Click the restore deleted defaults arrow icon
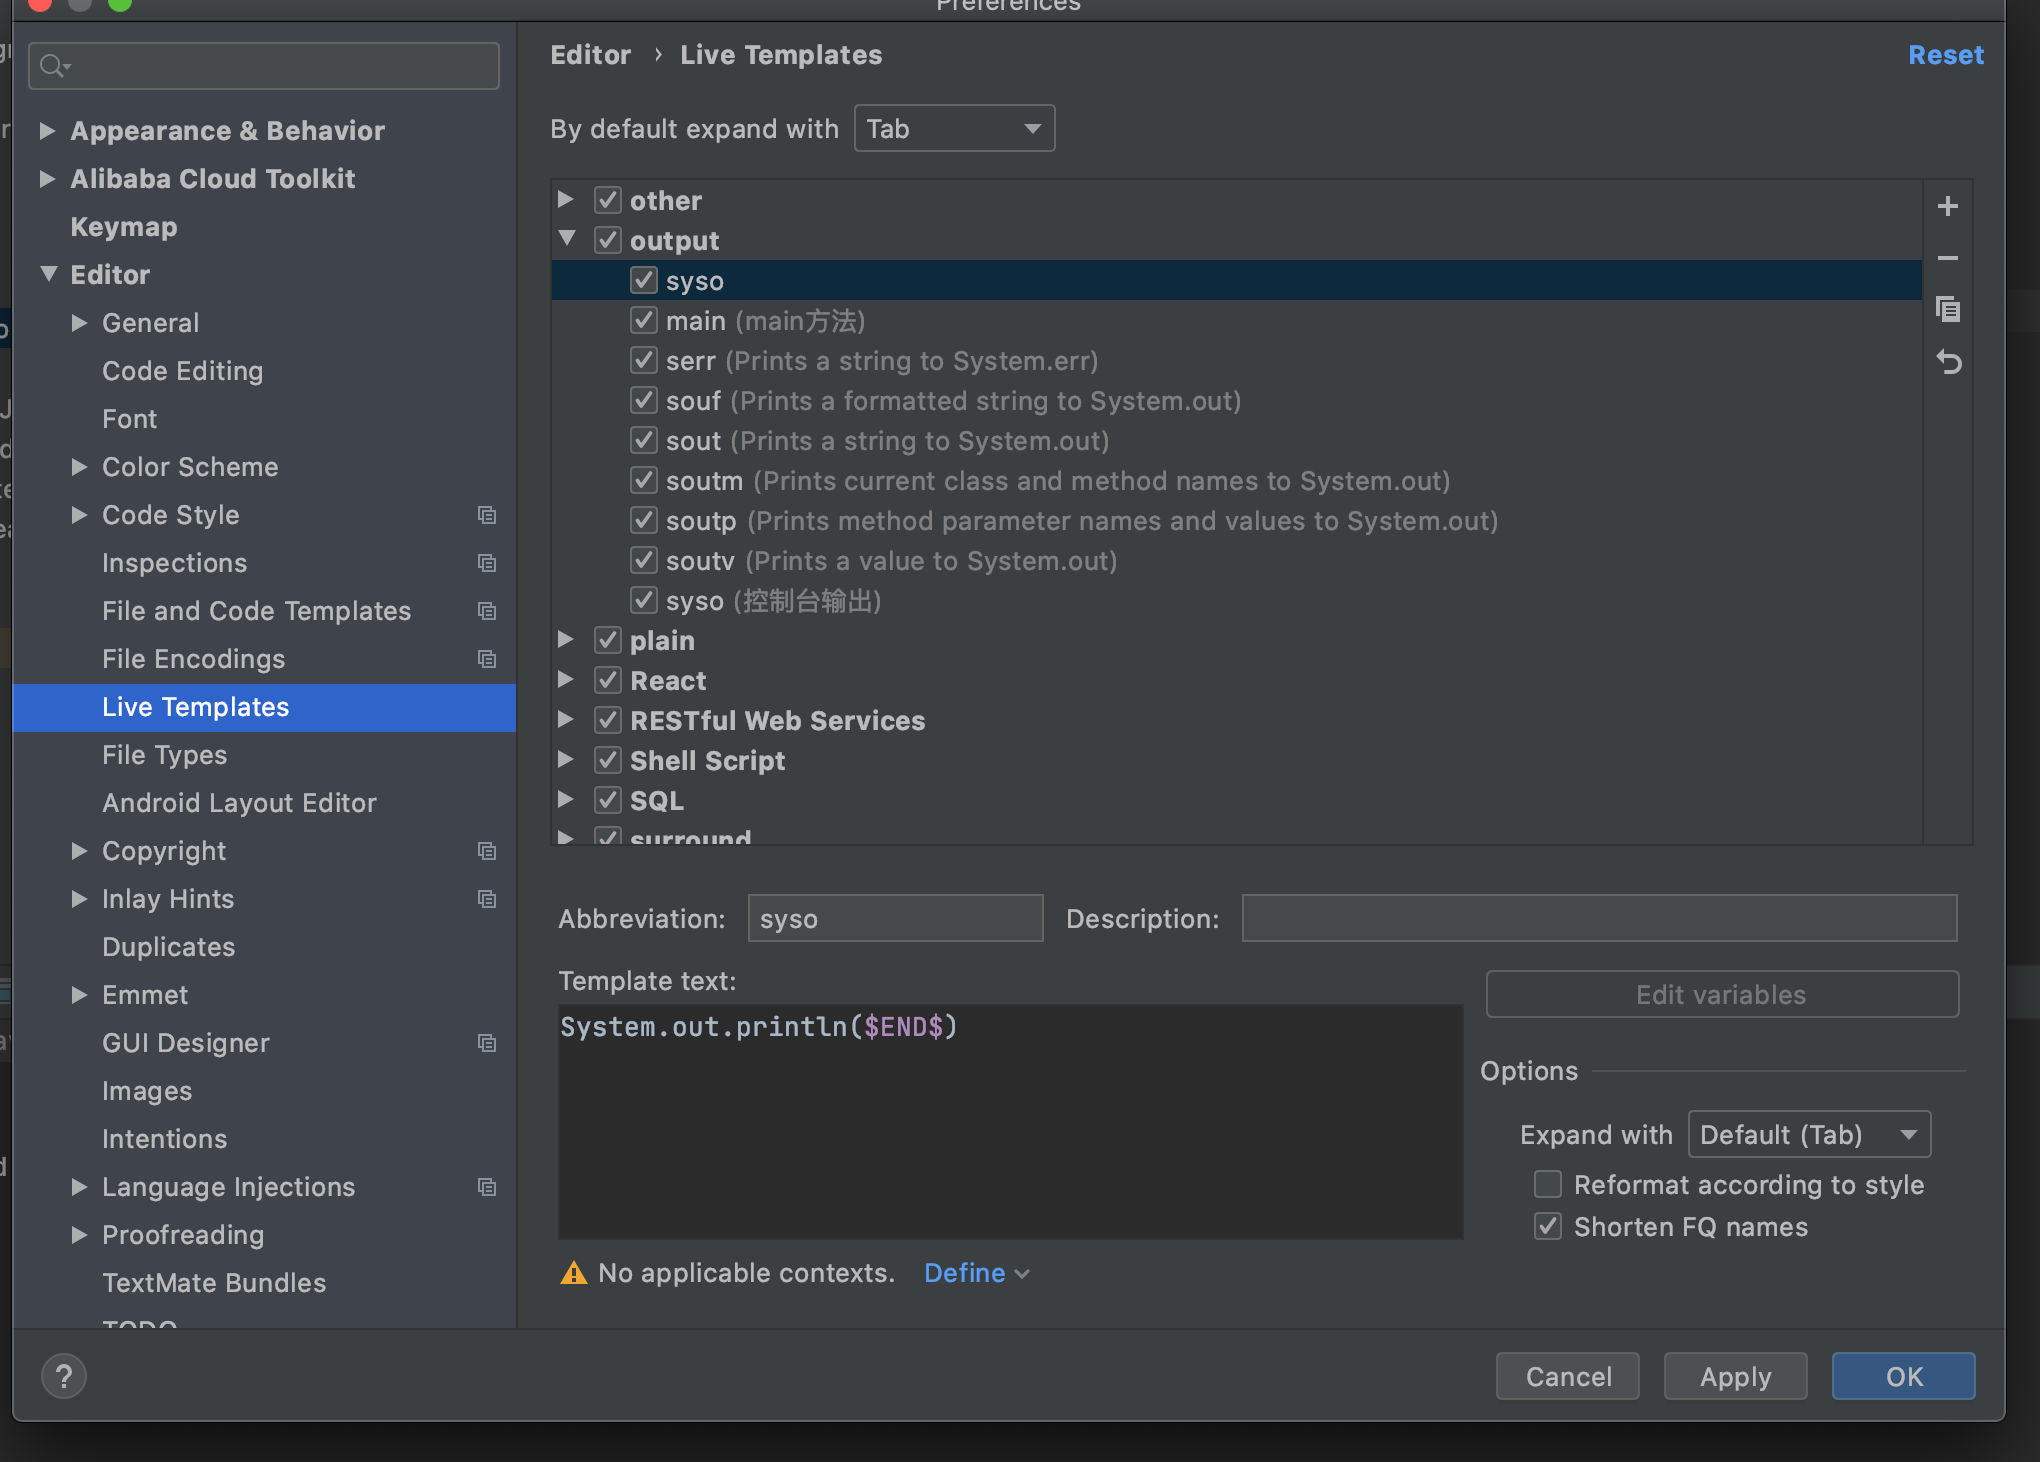The image size is (2040, 1462). pyautogui.click(x=1947, y=362)
